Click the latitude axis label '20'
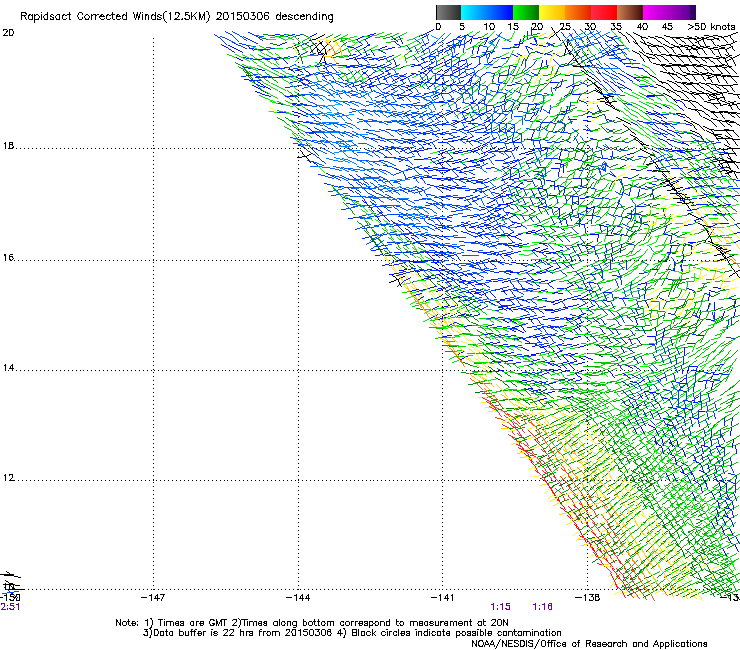The image size is (740, 650). tap(8, 33)
